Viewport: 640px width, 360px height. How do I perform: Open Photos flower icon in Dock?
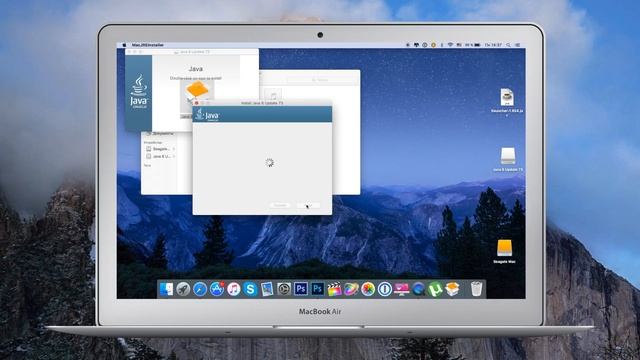click(x=368, y=289)
